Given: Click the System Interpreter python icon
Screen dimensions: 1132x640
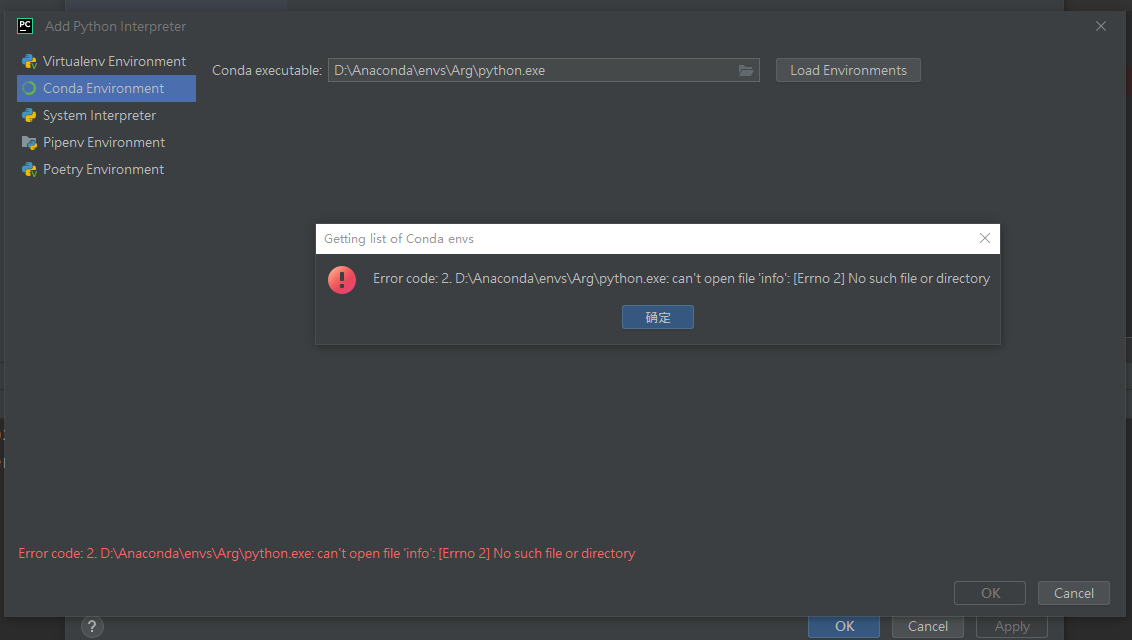Looking at the screenshot, I should click(x=29, y=115).
